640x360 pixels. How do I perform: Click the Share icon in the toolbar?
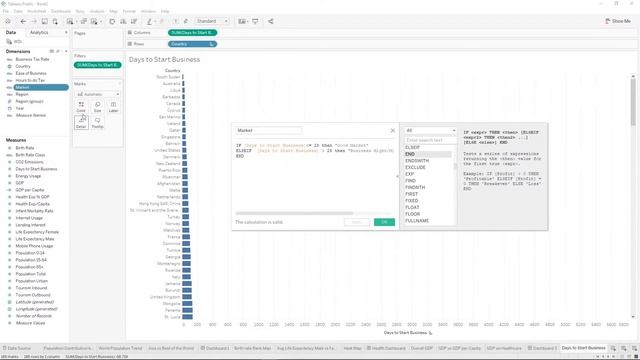point(271,21)
